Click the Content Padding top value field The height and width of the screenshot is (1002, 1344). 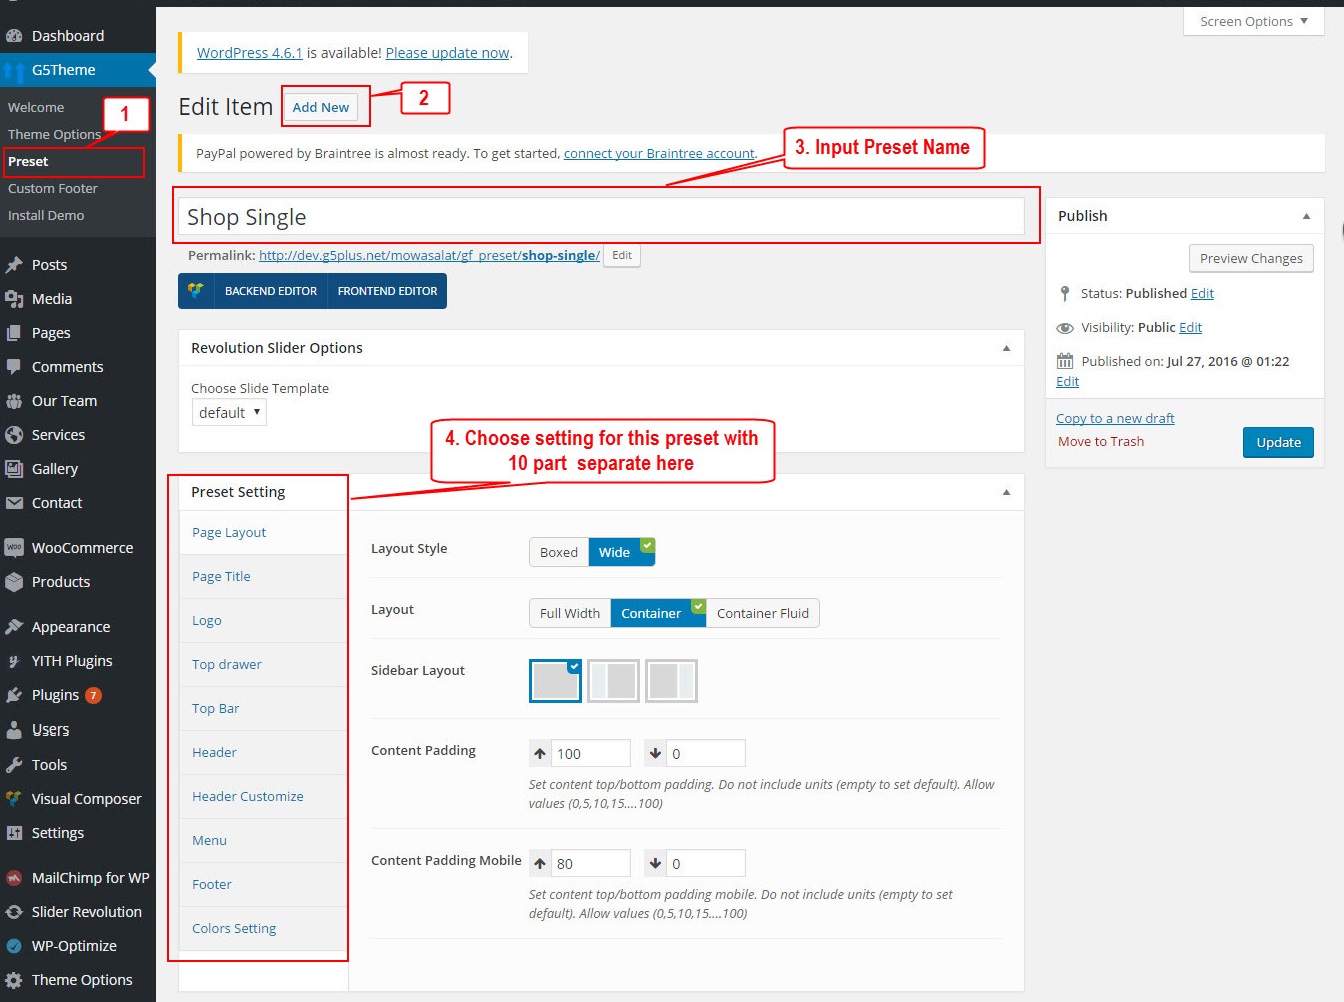pos(591,753)
